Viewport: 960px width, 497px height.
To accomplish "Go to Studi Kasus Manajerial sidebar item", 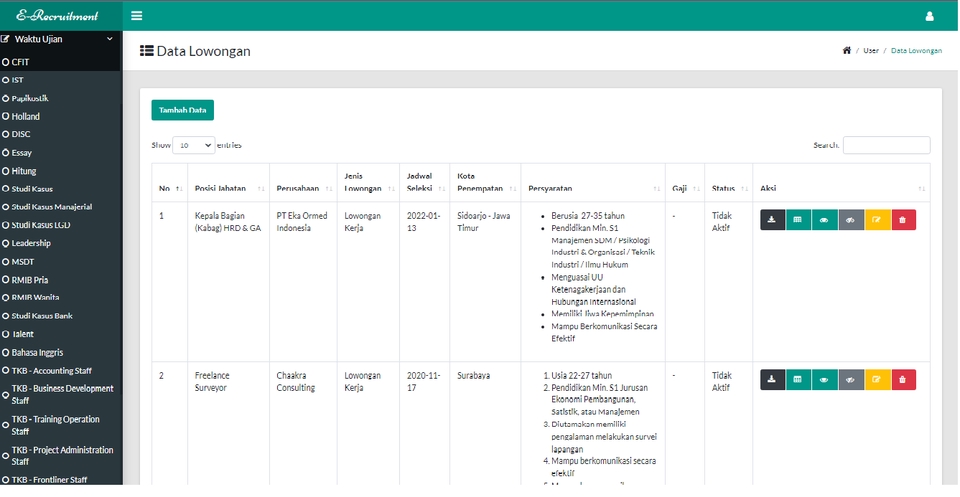I will tap(61, 207).
